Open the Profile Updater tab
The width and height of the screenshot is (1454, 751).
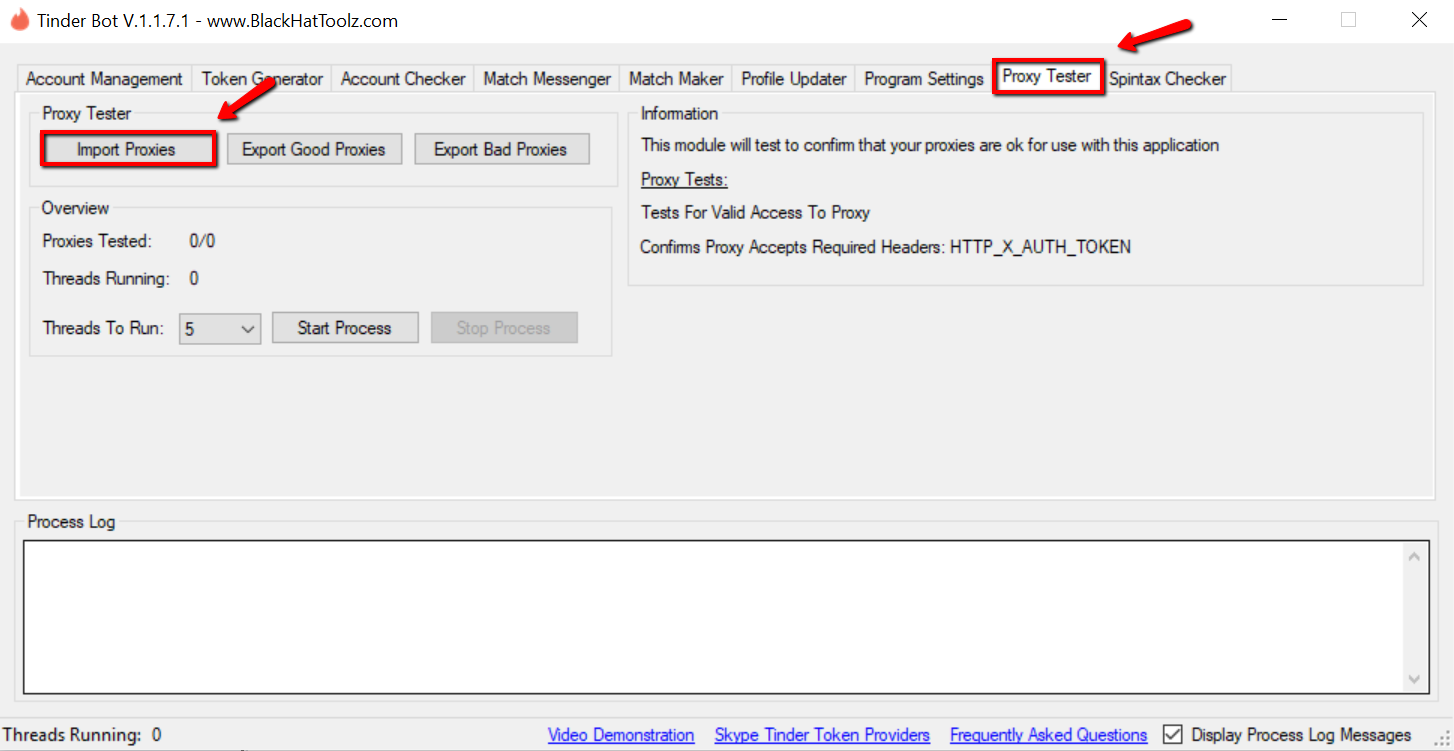794,79
